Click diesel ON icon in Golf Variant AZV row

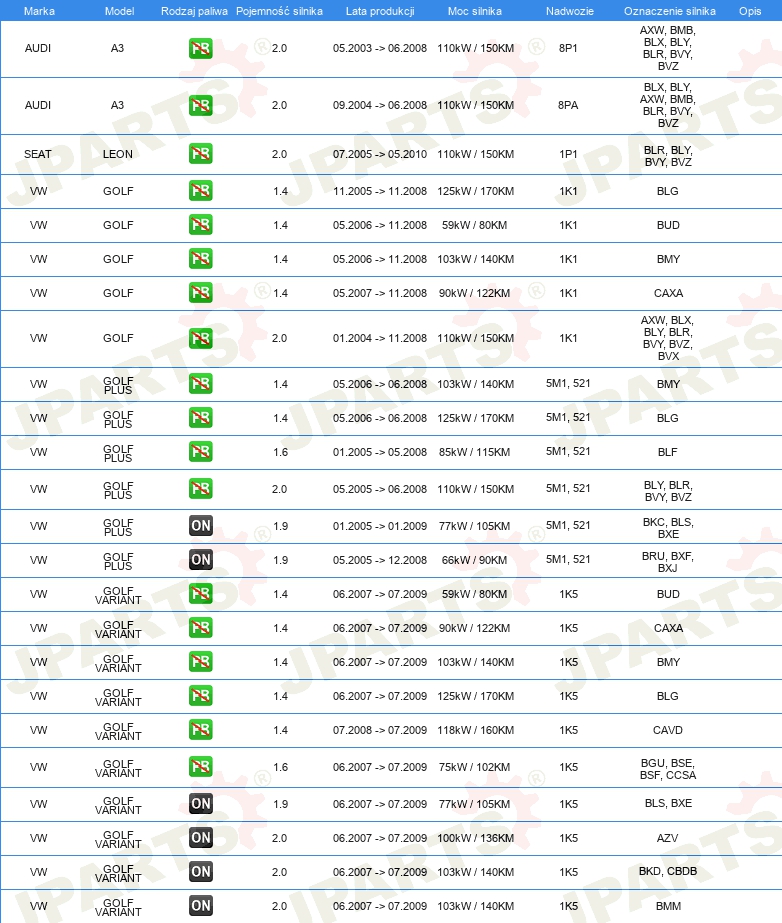coord(201,838)
